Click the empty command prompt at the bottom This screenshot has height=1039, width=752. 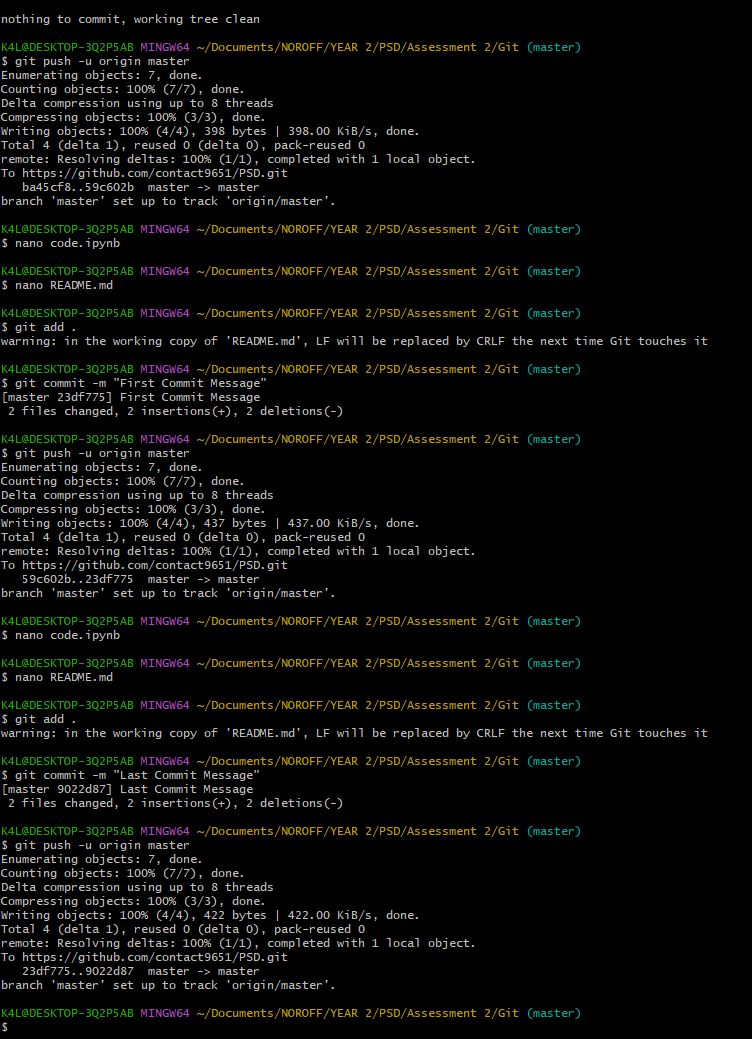(6, 1027)
